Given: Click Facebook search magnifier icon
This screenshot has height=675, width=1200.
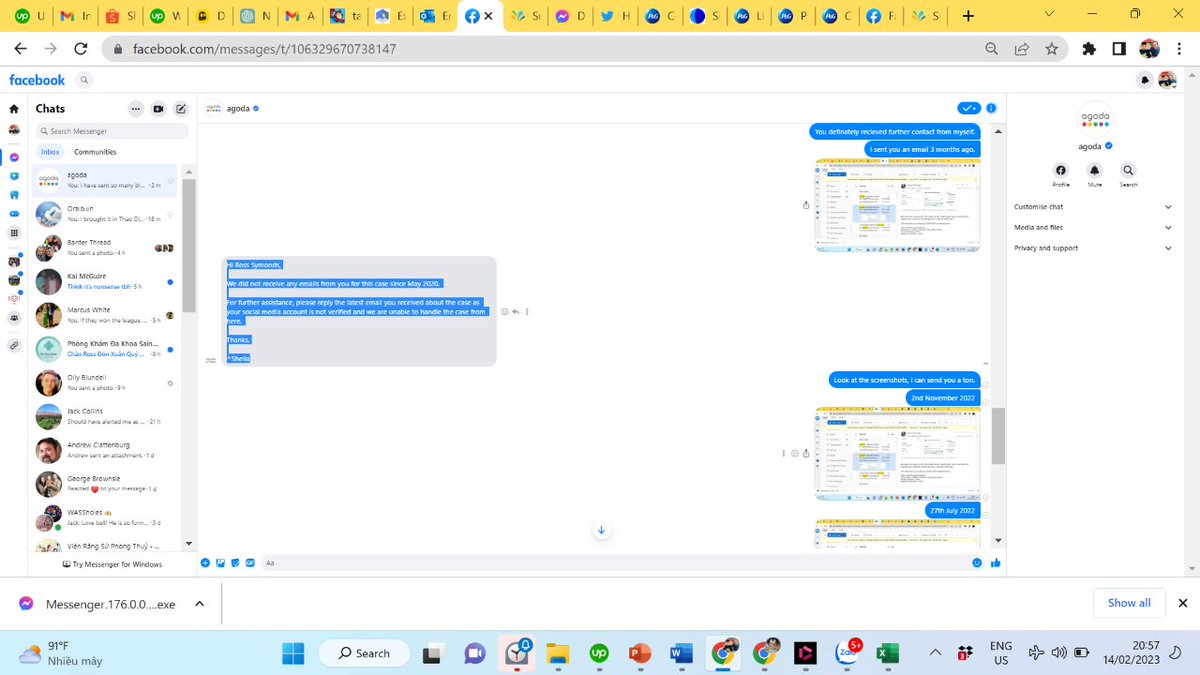Looking at the screenshot, I should [x=84, y=80].
